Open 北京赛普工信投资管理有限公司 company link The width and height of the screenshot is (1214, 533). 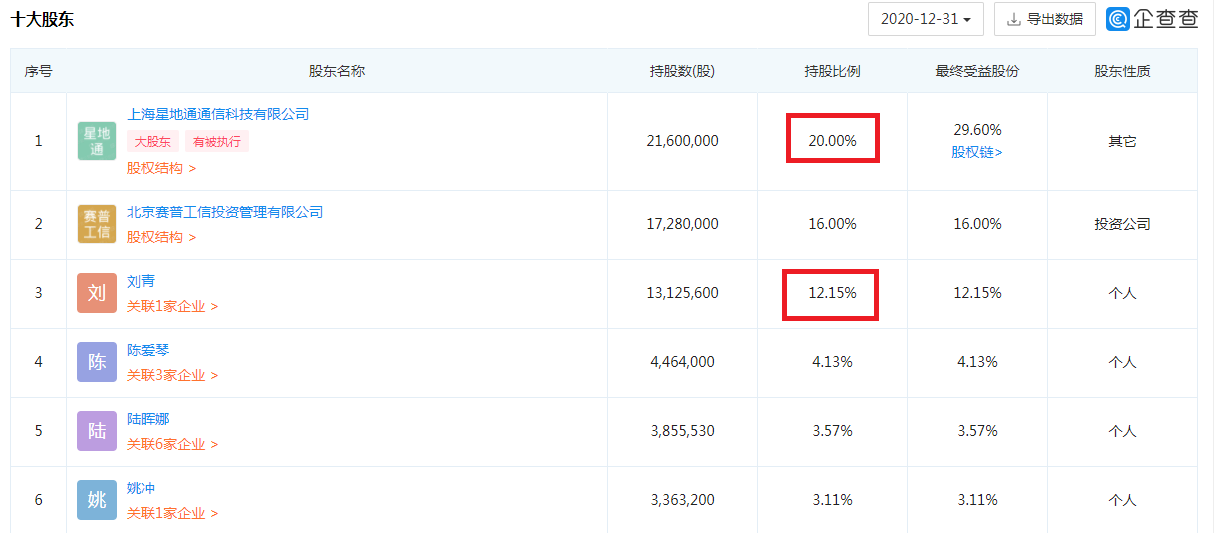[225, 212]
